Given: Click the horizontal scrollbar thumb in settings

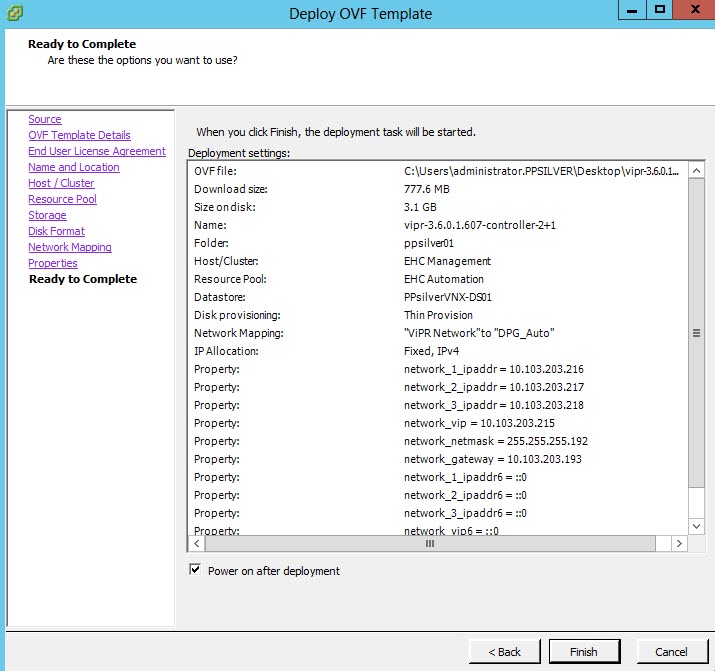Looking at the screenshot, I should (430, 543).
